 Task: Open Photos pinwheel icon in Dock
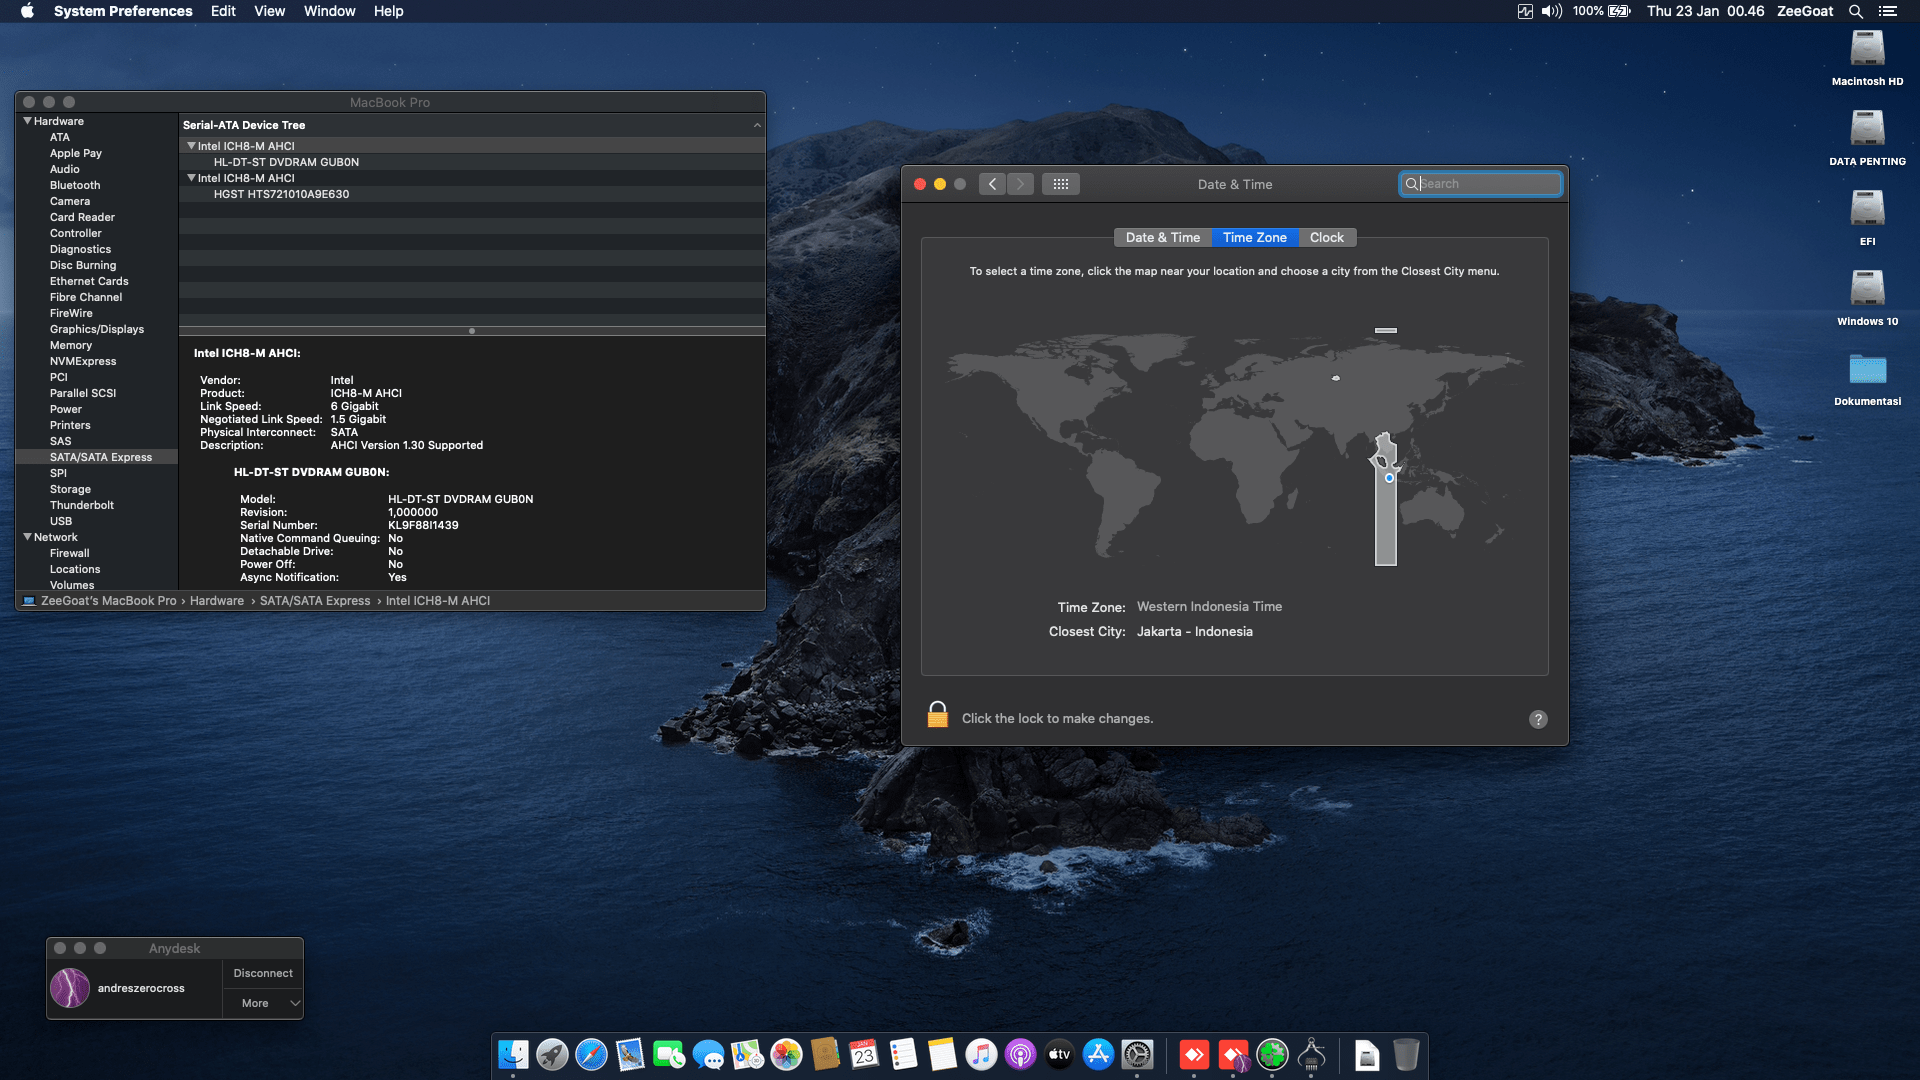(x=786, y=1054)
